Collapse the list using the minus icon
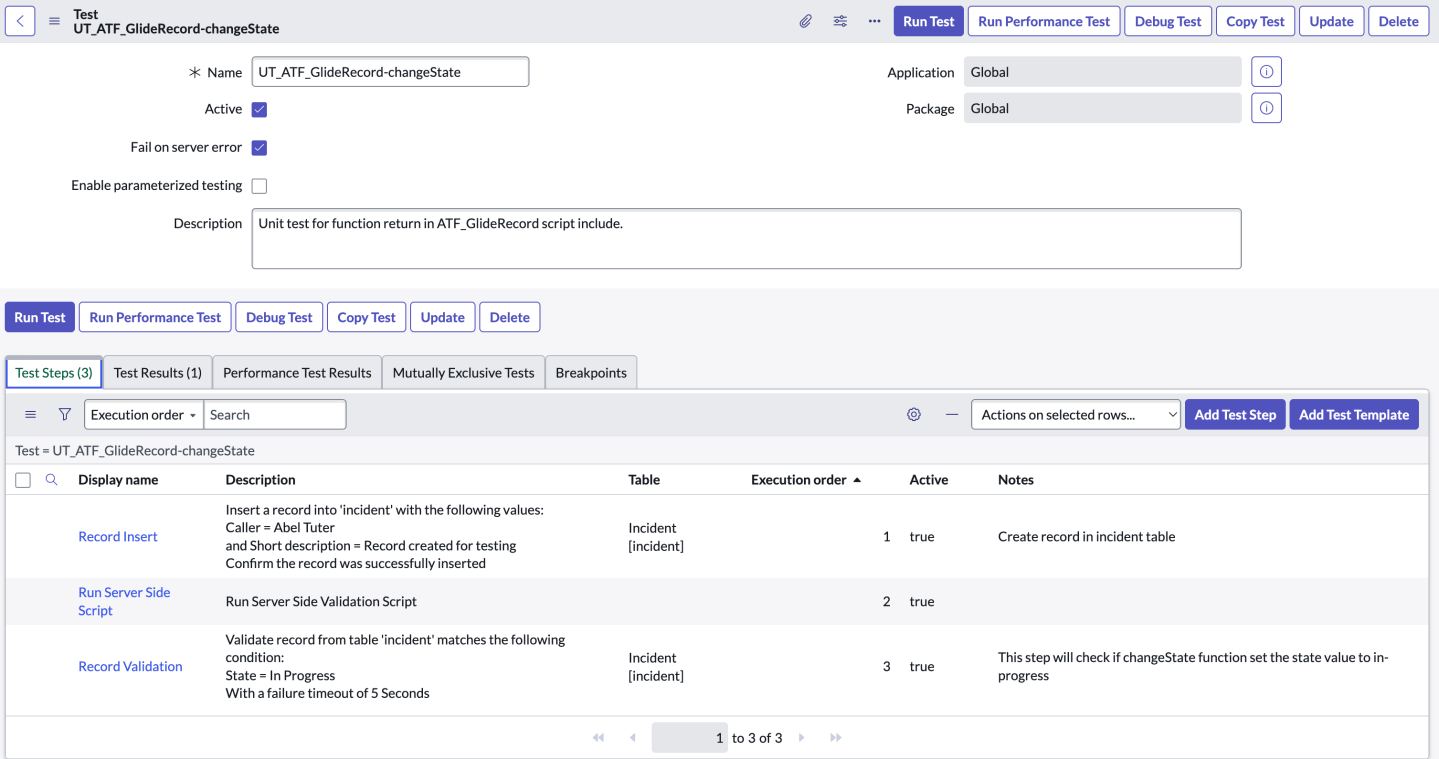The image size is (1439, 759). pos(951,414)
